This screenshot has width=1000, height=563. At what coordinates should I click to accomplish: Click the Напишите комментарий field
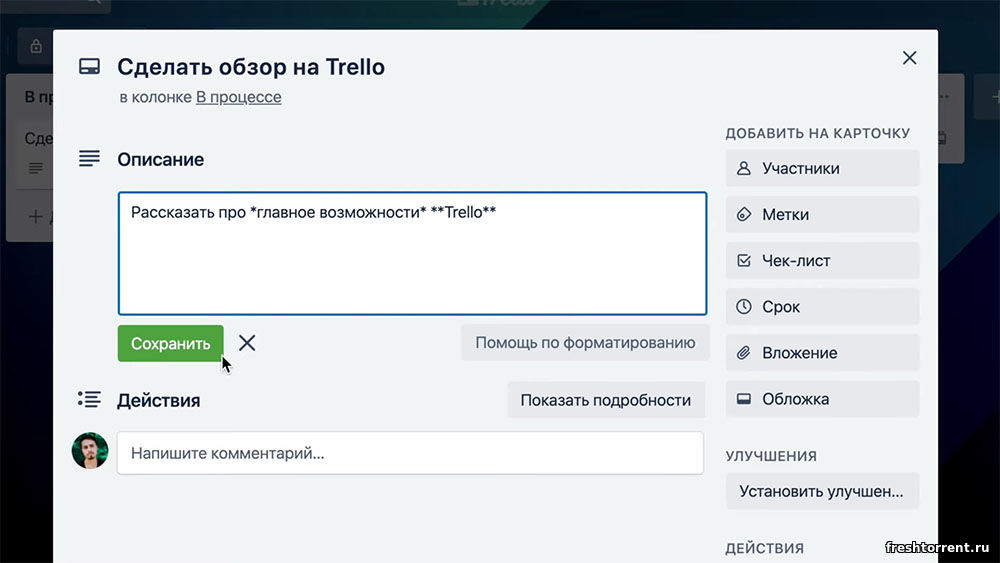point(410,453)
